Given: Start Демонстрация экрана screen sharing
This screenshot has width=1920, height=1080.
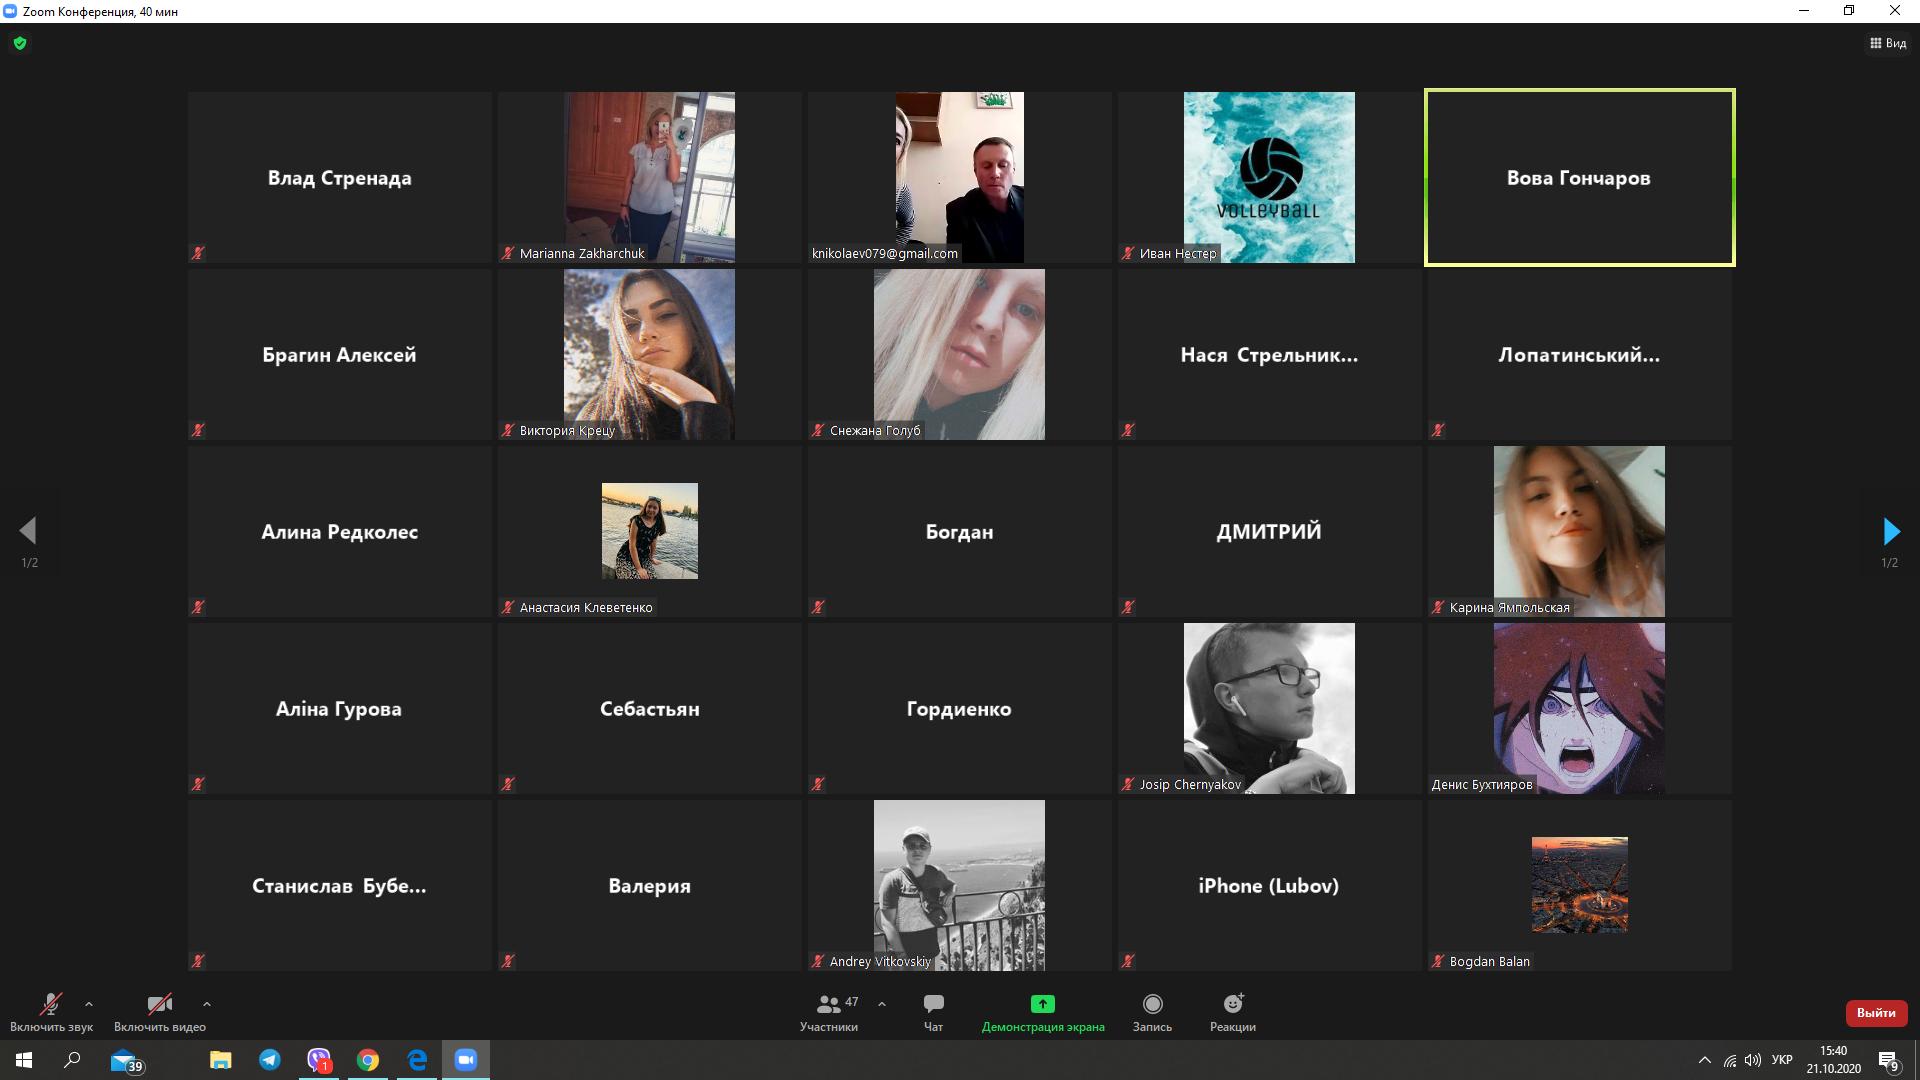Looking at the screenshot, I should point(1043,1012).
